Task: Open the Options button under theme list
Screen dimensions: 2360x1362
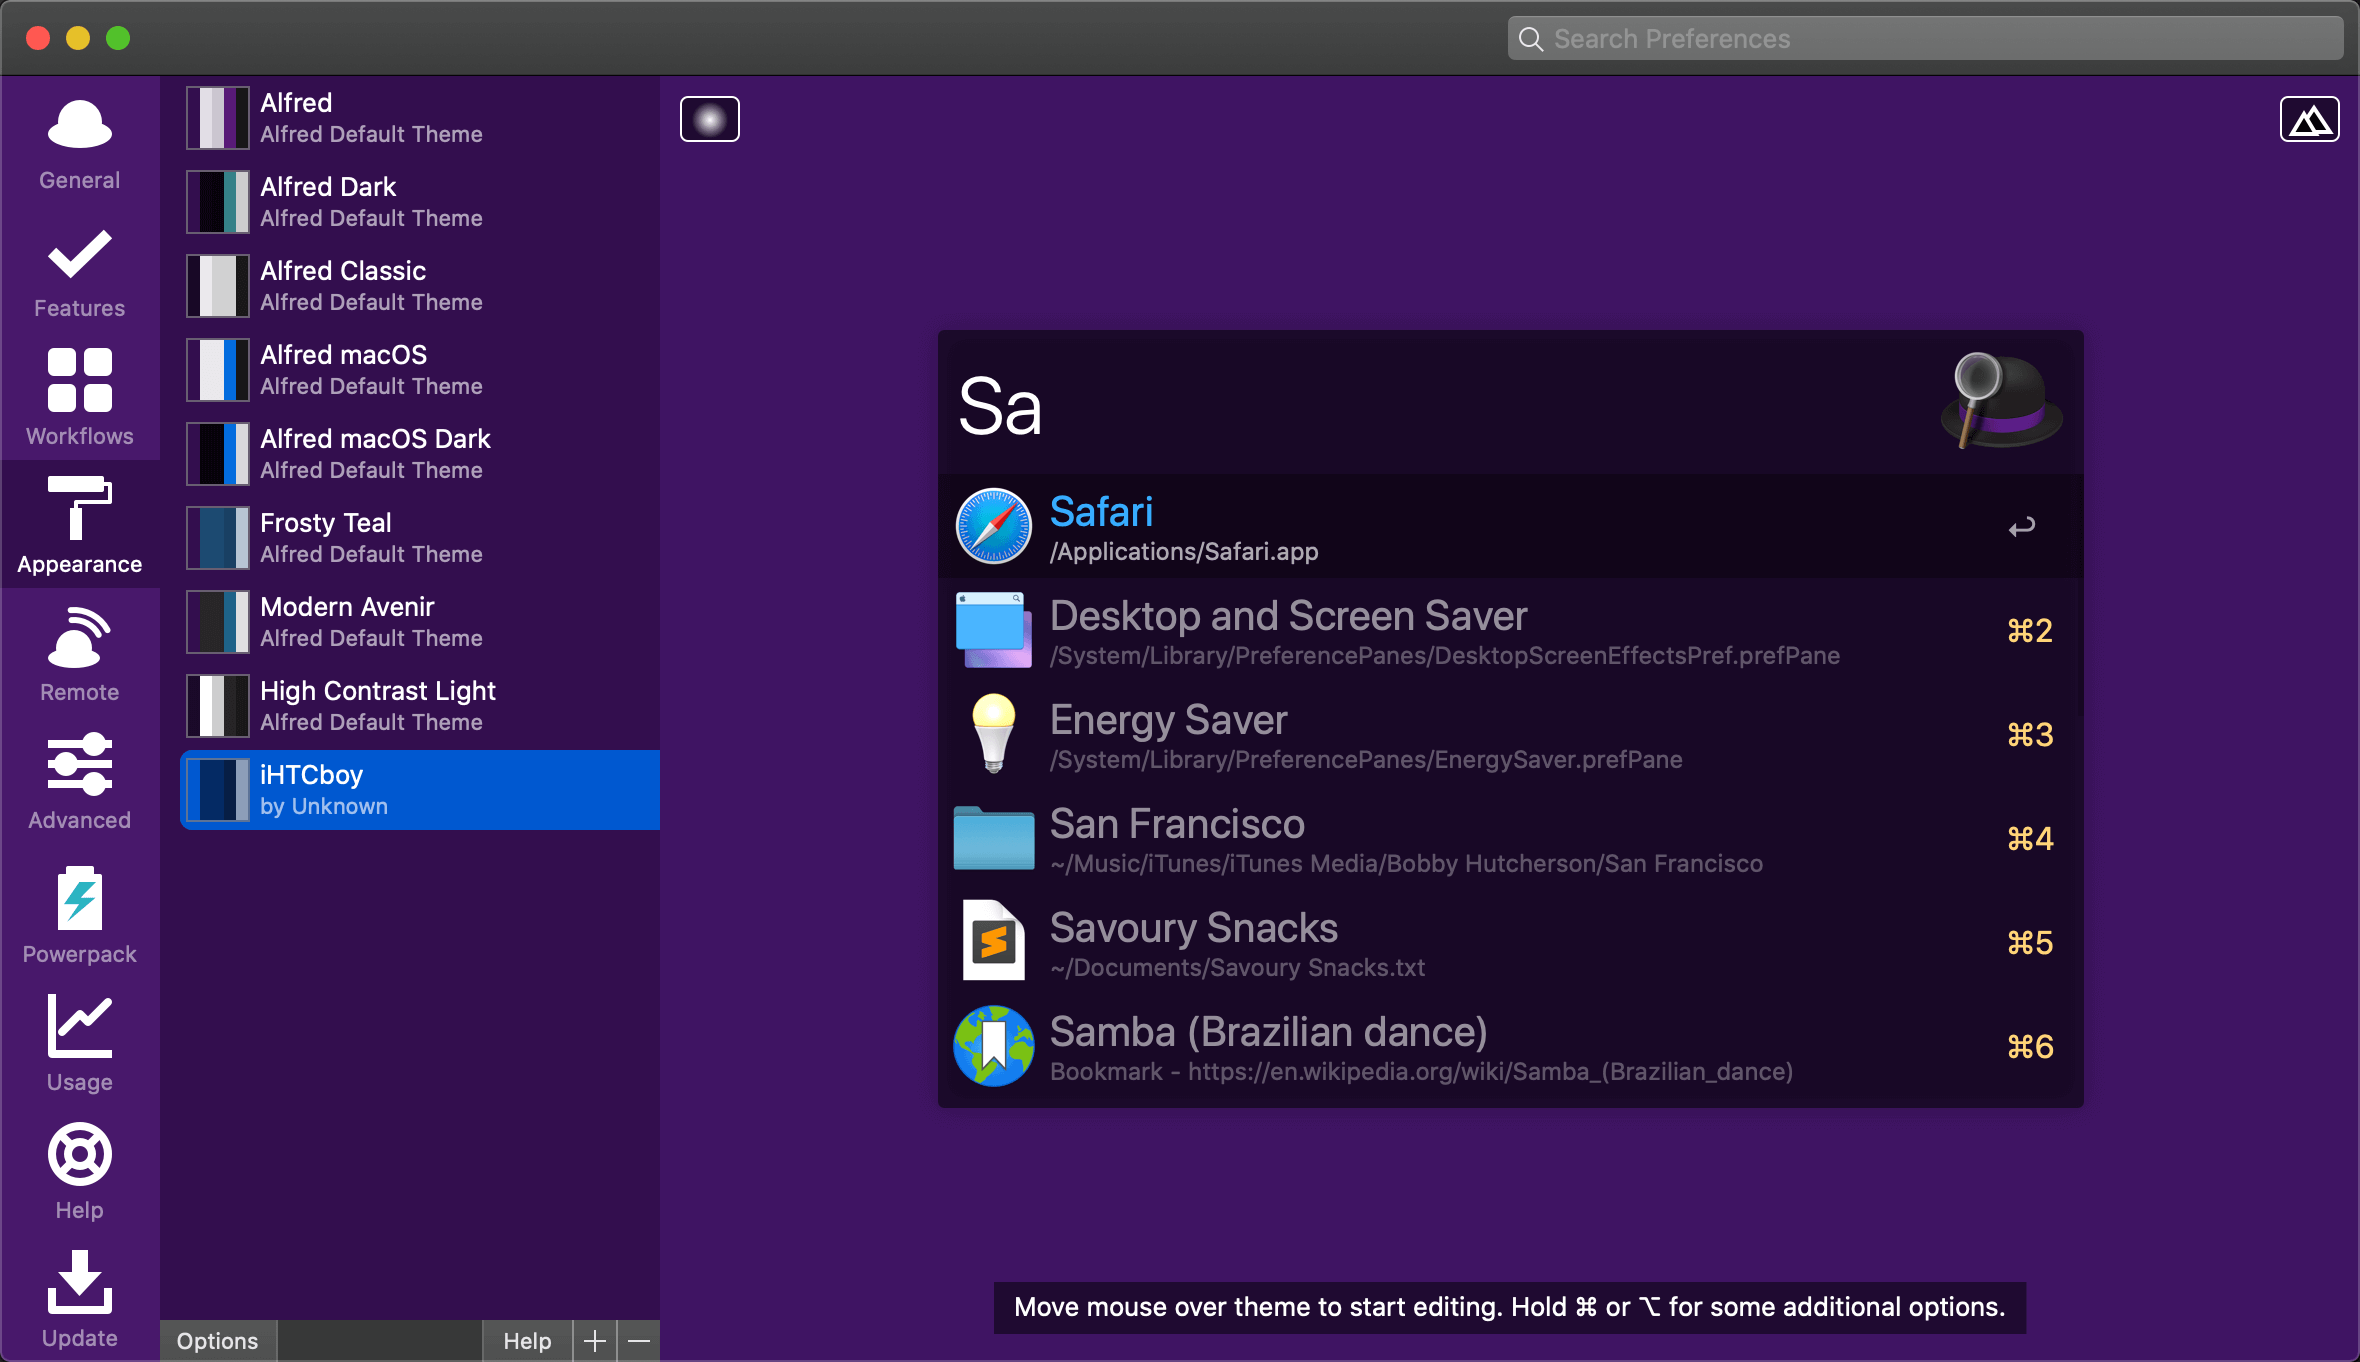Action: 218,1340
